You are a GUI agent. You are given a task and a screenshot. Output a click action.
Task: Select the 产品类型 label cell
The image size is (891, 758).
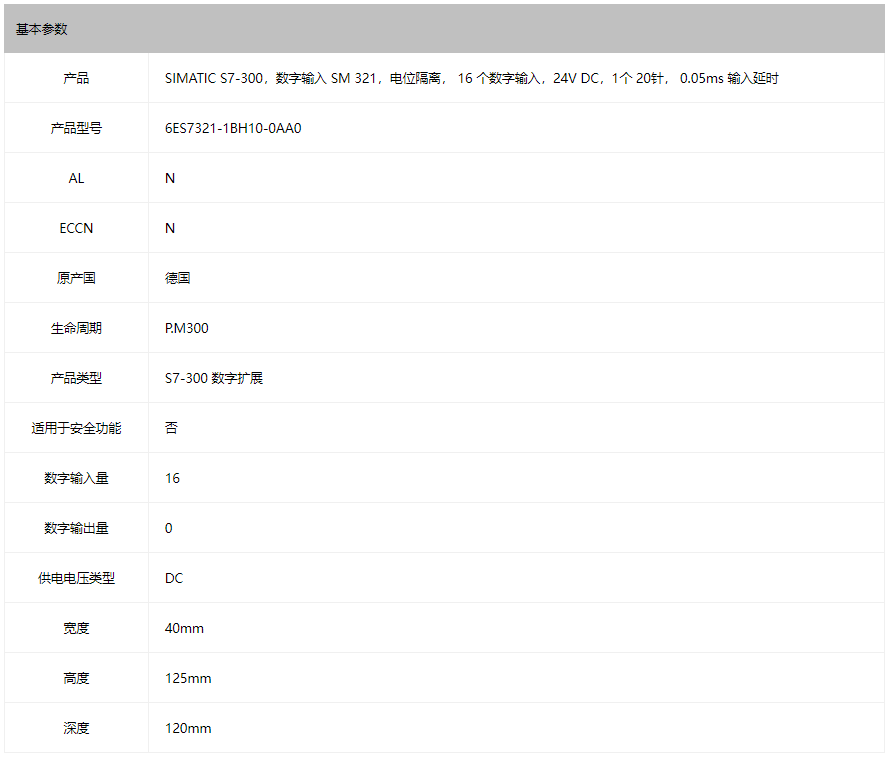76,378
